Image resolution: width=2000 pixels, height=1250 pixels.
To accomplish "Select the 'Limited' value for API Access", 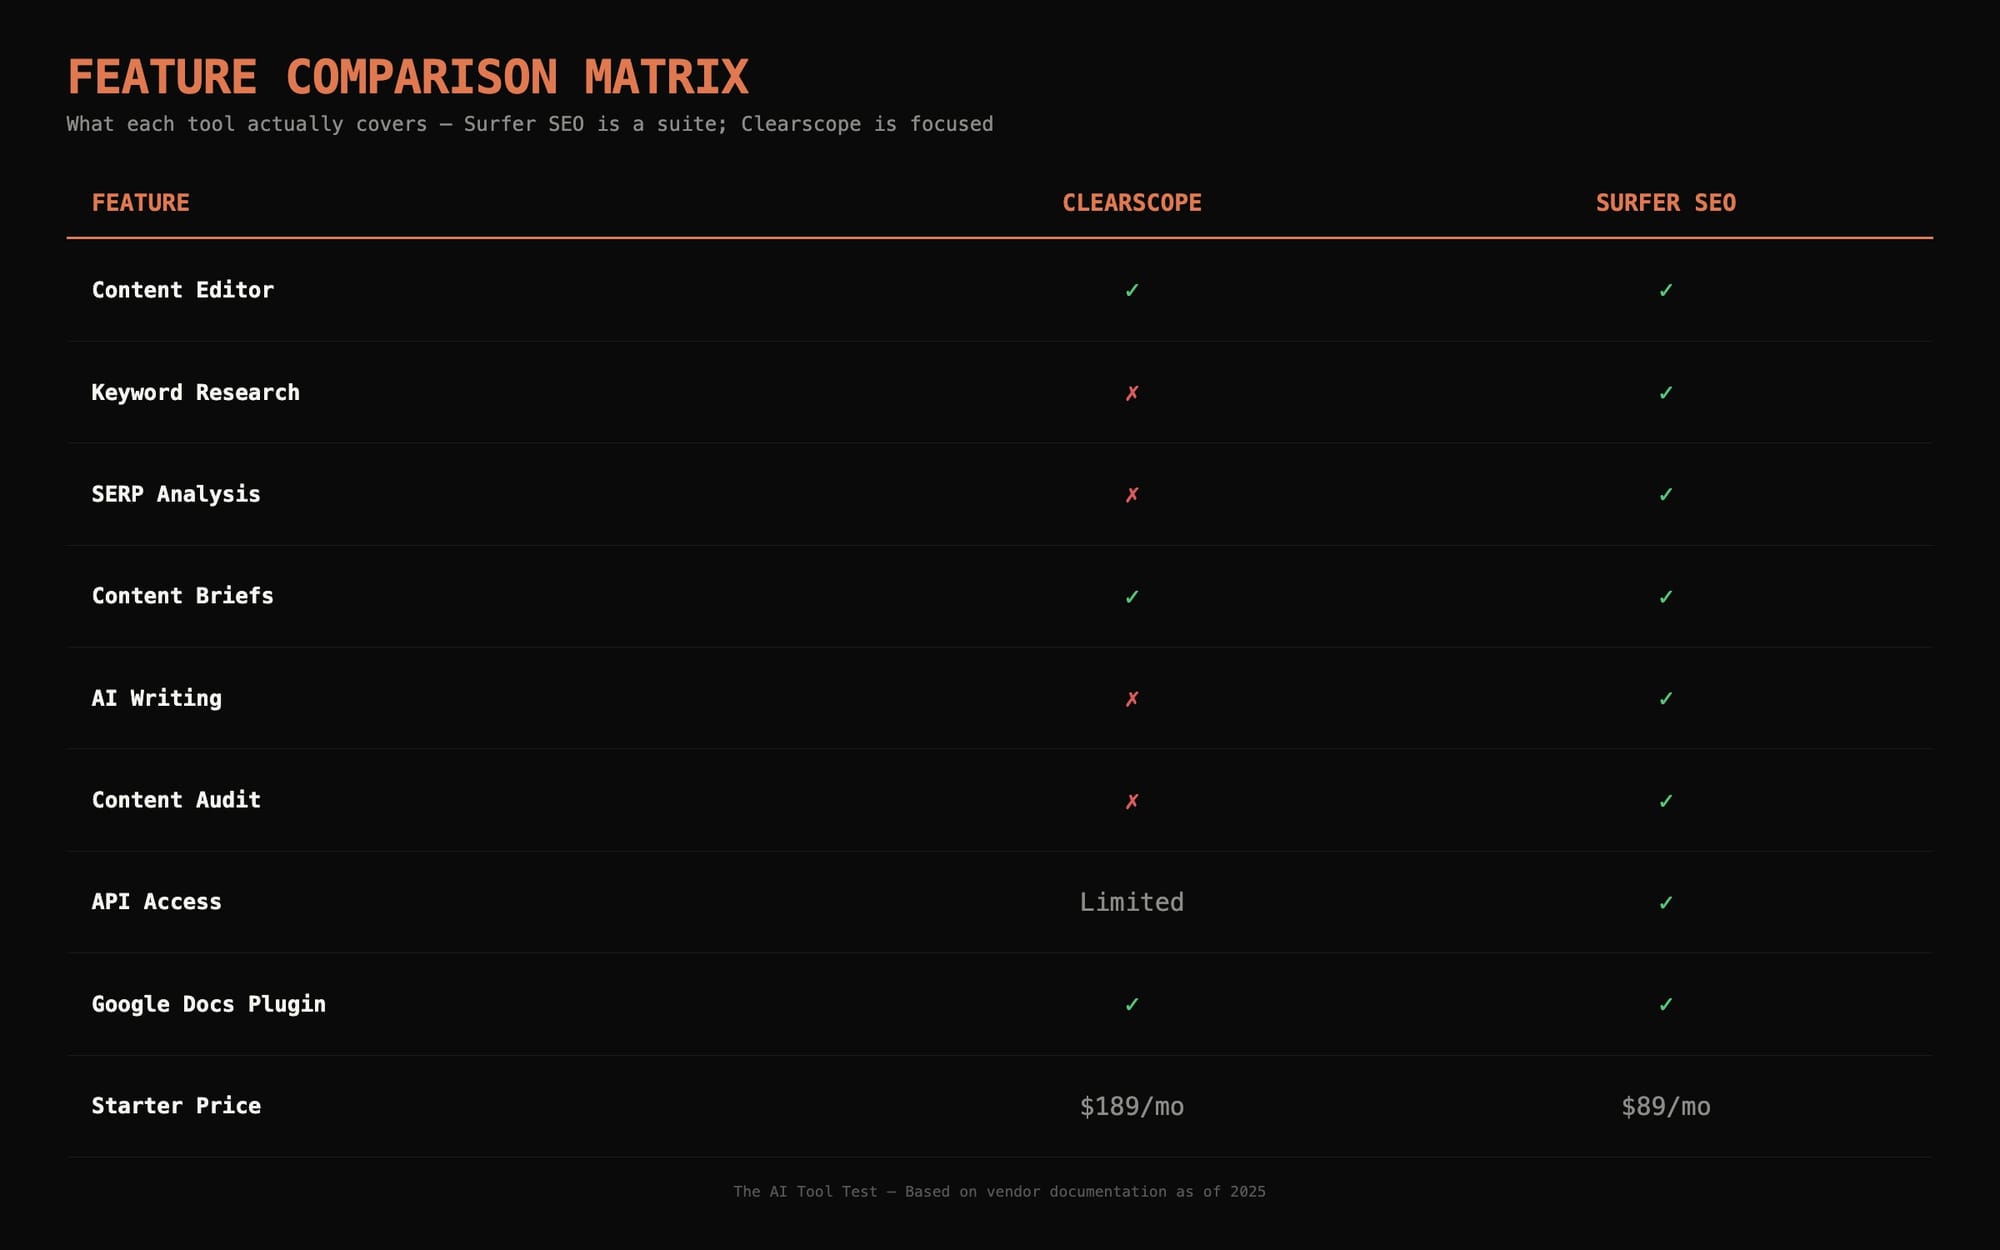I will 1132,902.
